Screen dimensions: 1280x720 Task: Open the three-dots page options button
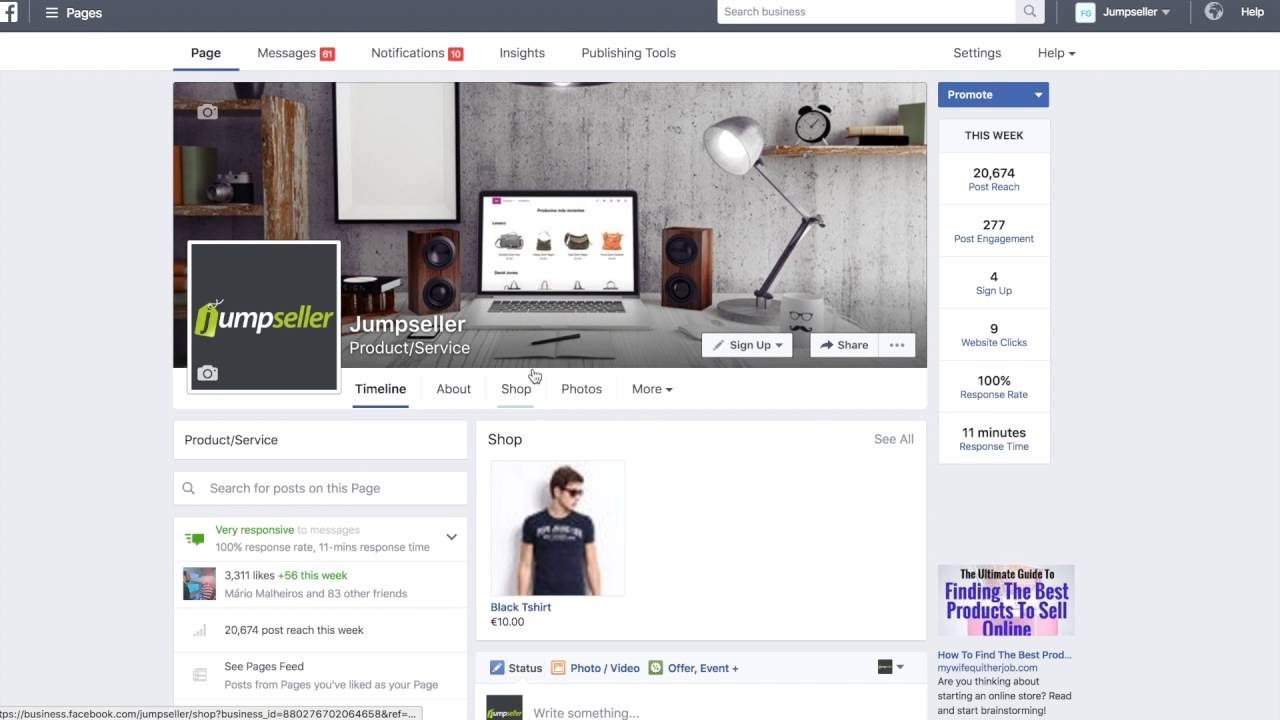tap(897, 345)
